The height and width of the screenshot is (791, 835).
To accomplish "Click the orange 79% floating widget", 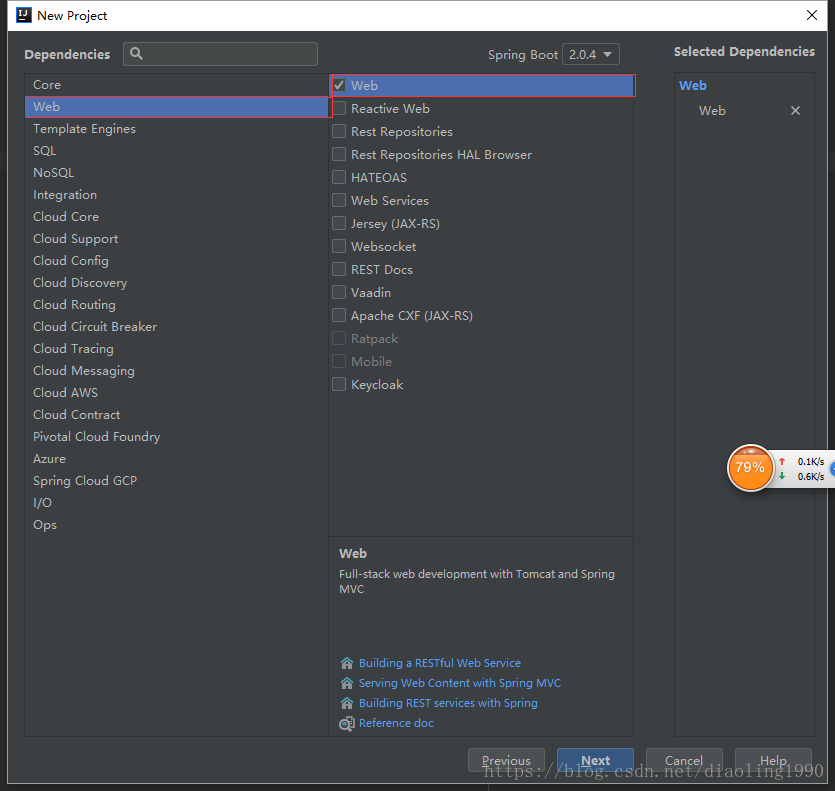I will coord(750,468).
